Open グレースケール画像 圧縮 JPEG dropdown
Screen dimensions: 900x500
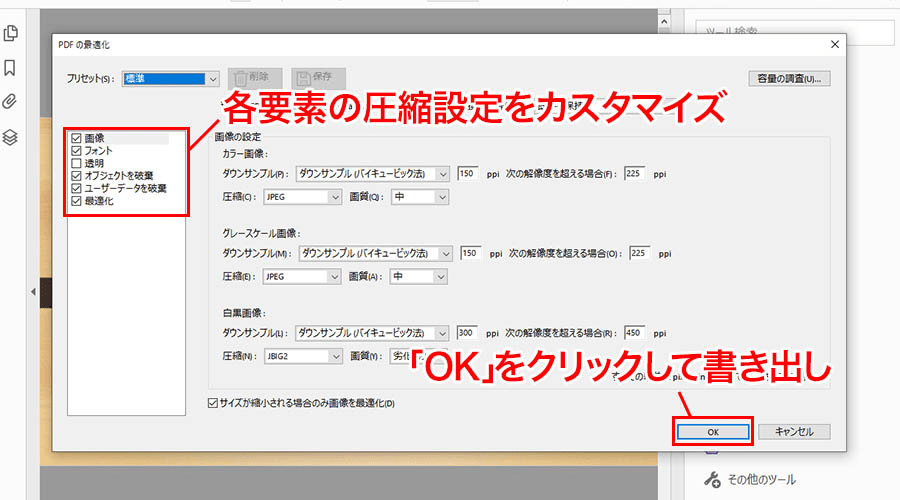coord(302,277)
